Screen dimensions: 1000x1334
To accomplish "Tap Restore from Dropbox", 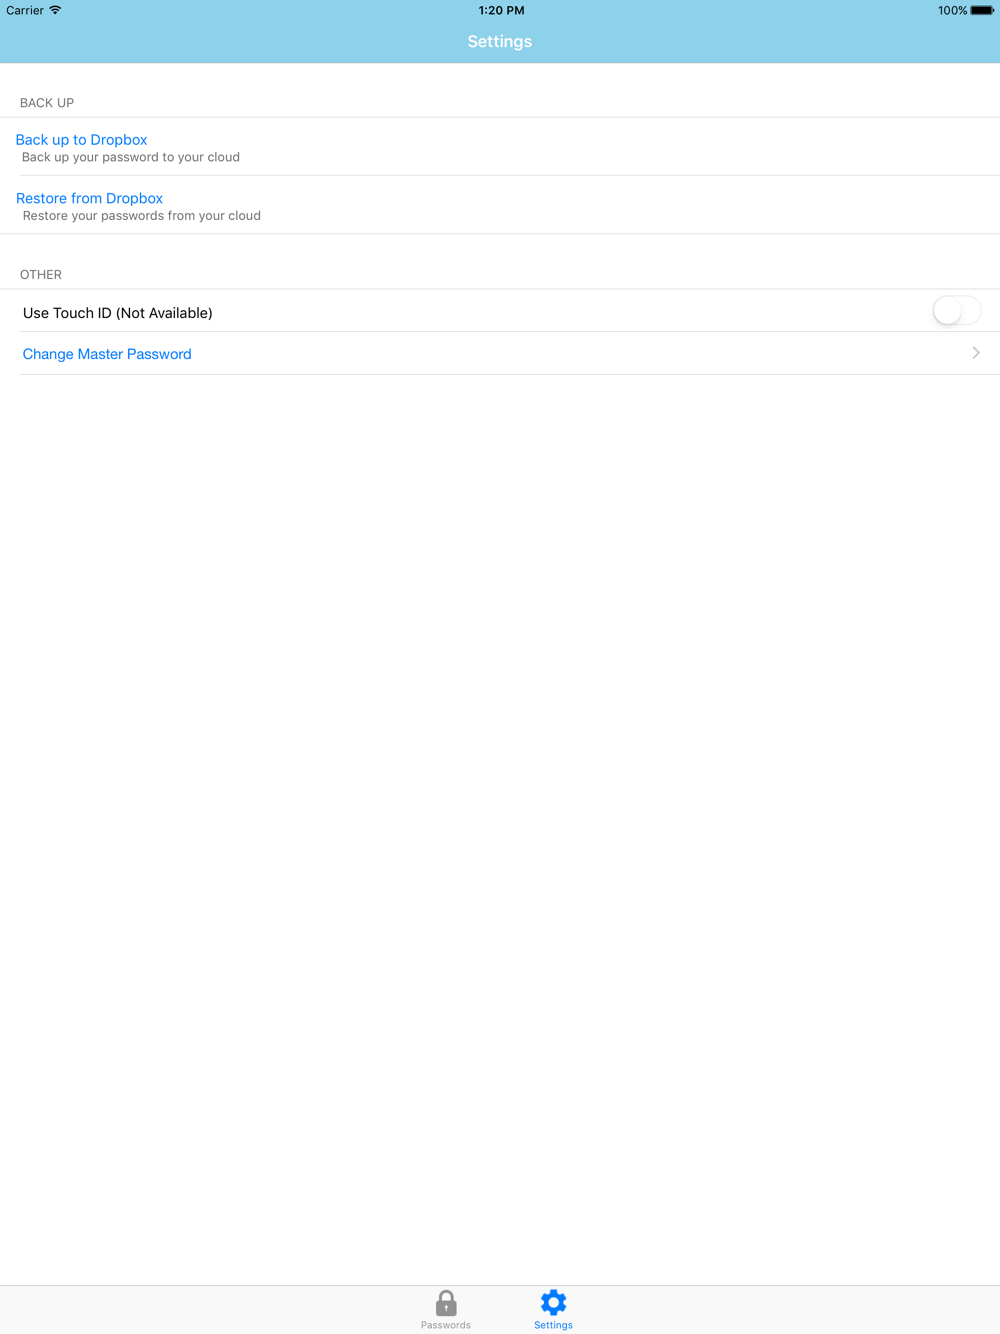I will [x=89, y=198].
